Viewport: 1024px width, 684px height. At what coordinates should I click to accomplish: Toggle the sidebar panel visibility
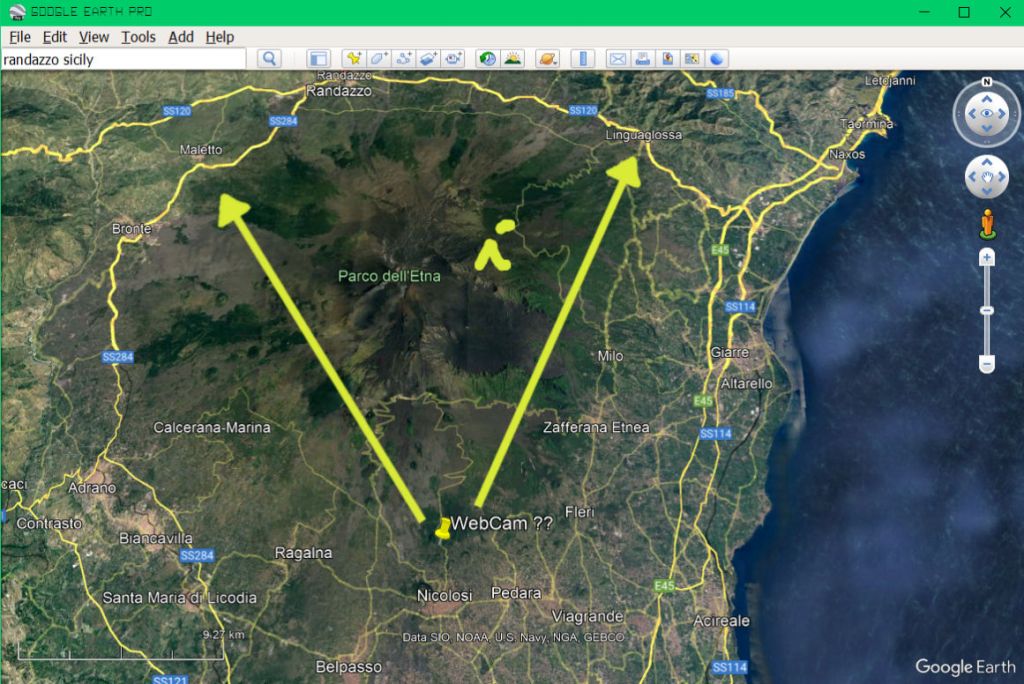[318, 59]
